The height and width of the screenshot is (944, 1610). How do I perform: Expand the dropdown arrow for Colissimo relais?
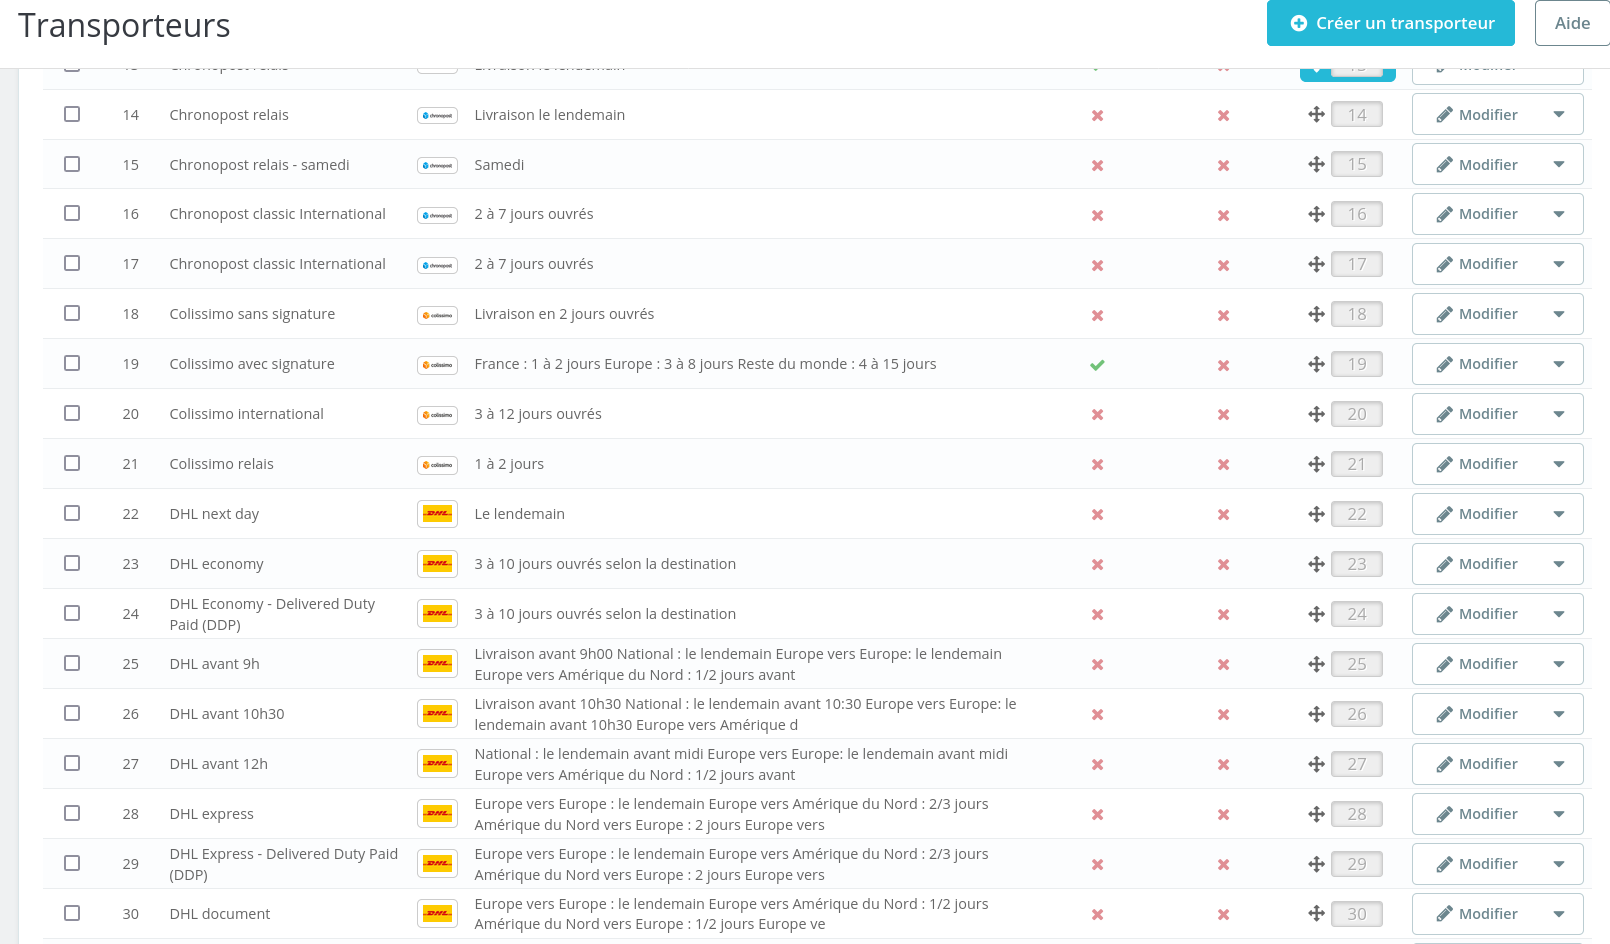click(1559, 464)
